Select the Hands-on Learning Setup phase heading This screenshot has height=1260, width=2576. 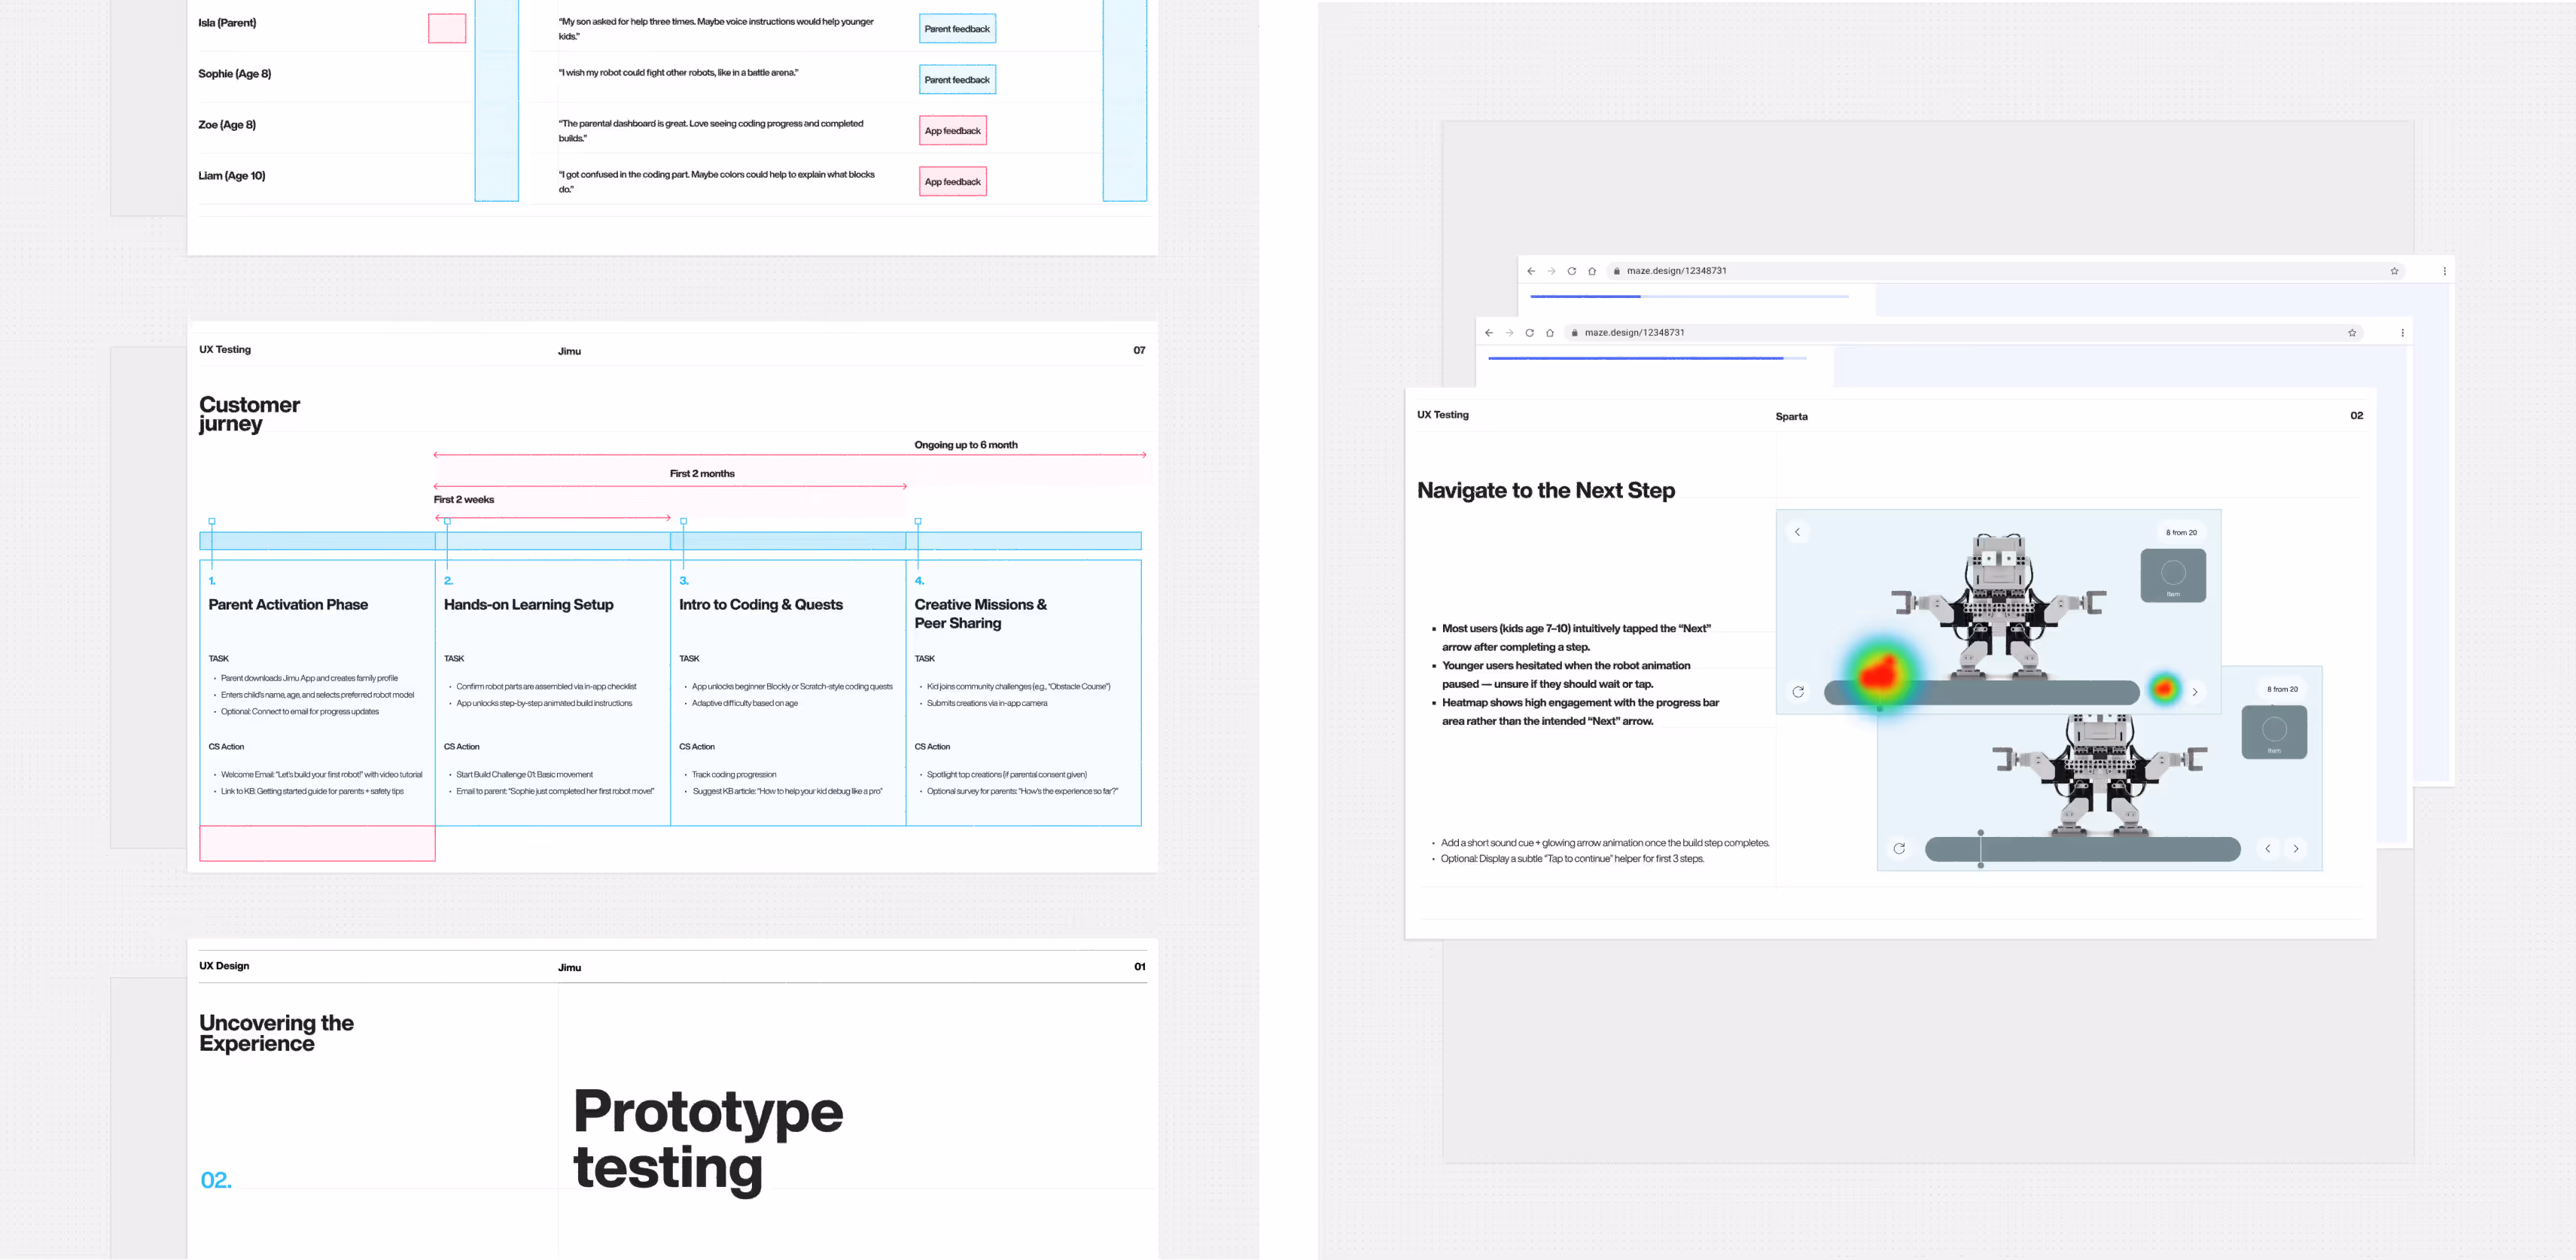click(x=528, y=605)
